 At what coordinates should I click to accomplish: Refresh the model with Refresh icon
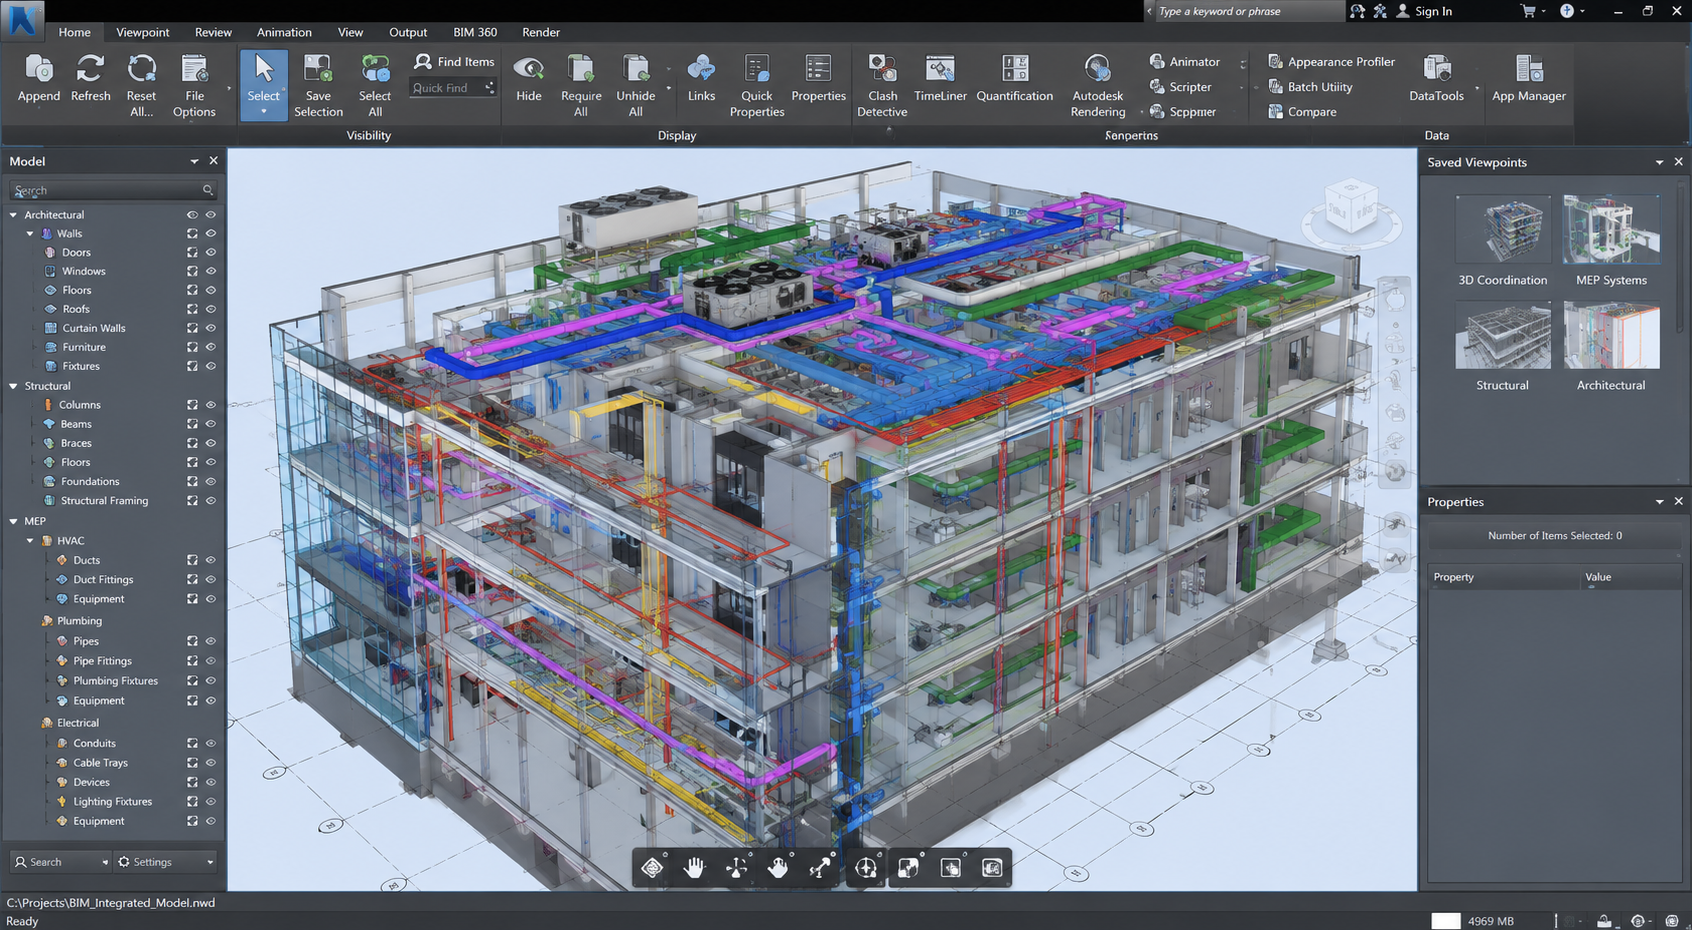(90, 68)
